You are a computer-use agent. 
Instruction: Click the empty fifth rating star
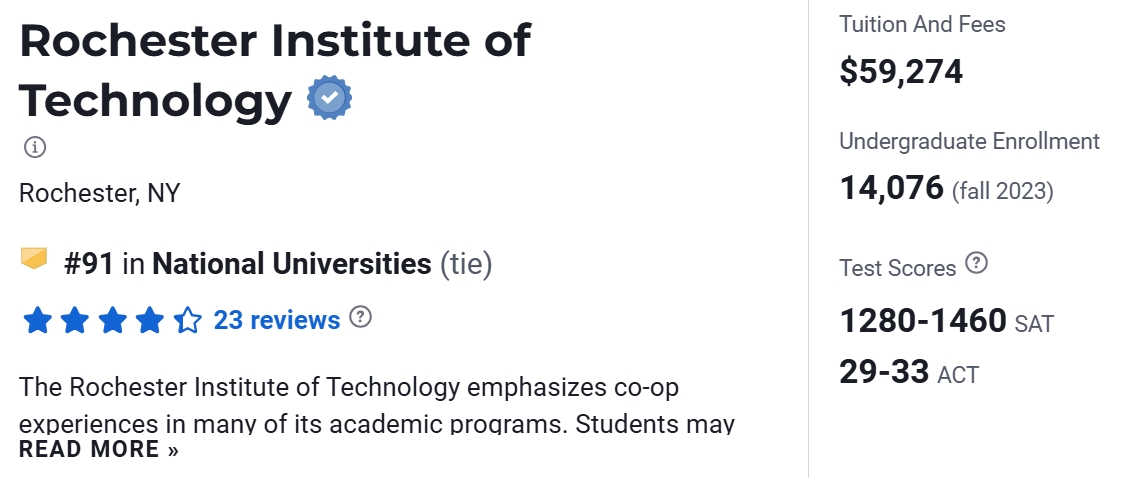(x=187, y=321)
